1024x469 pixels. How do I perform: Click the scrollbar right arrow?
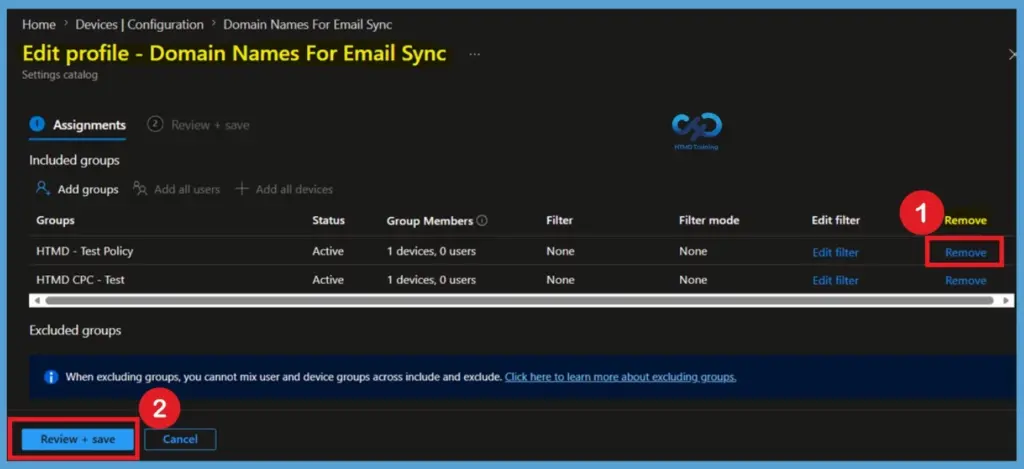point(1006,300)
